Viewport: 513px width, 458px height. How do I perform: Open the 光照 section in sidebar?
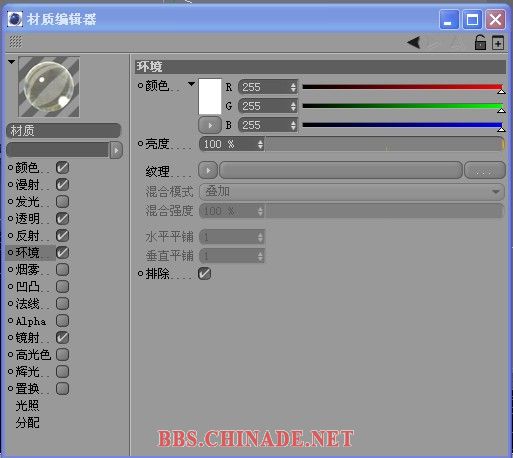pos(27,406)
